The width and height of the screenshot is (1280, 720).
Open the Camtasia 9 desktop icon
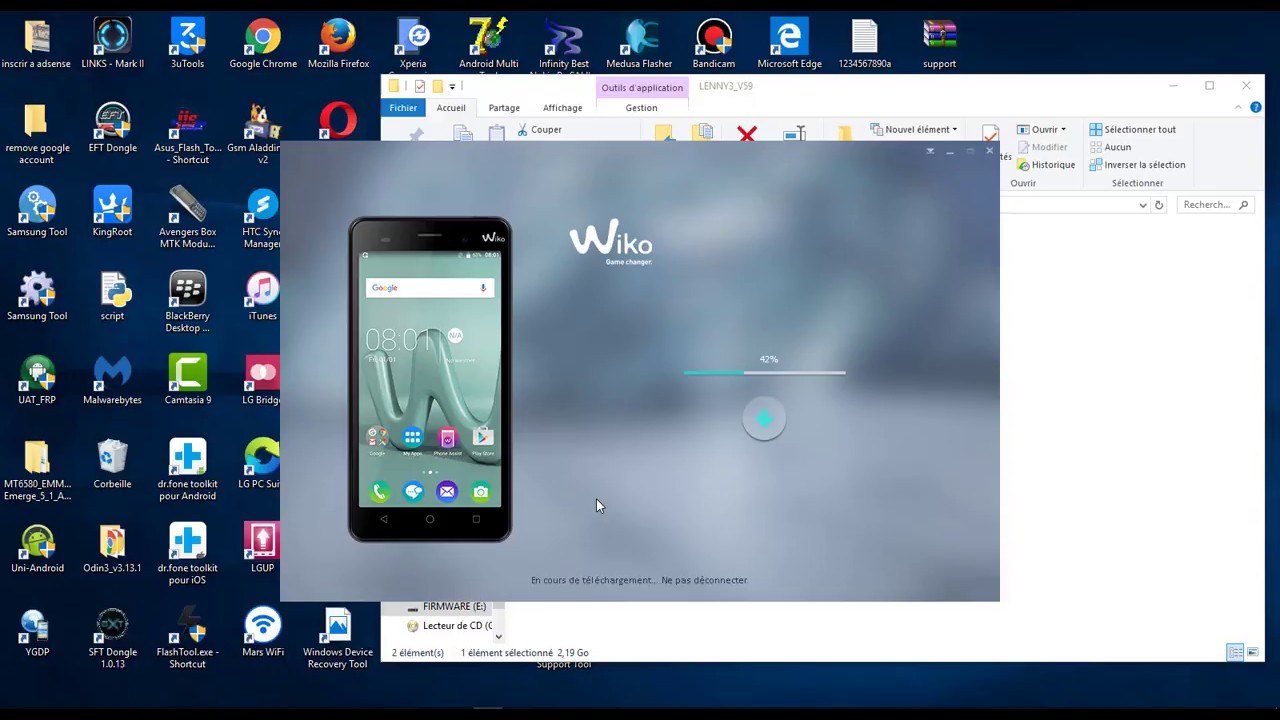point(187,379)
